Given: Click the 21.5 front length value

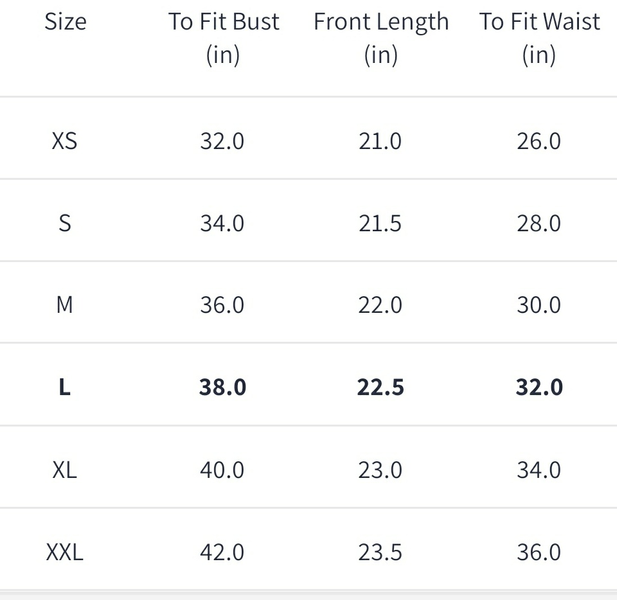Looking at the screenshot, I should click(380, 223).
